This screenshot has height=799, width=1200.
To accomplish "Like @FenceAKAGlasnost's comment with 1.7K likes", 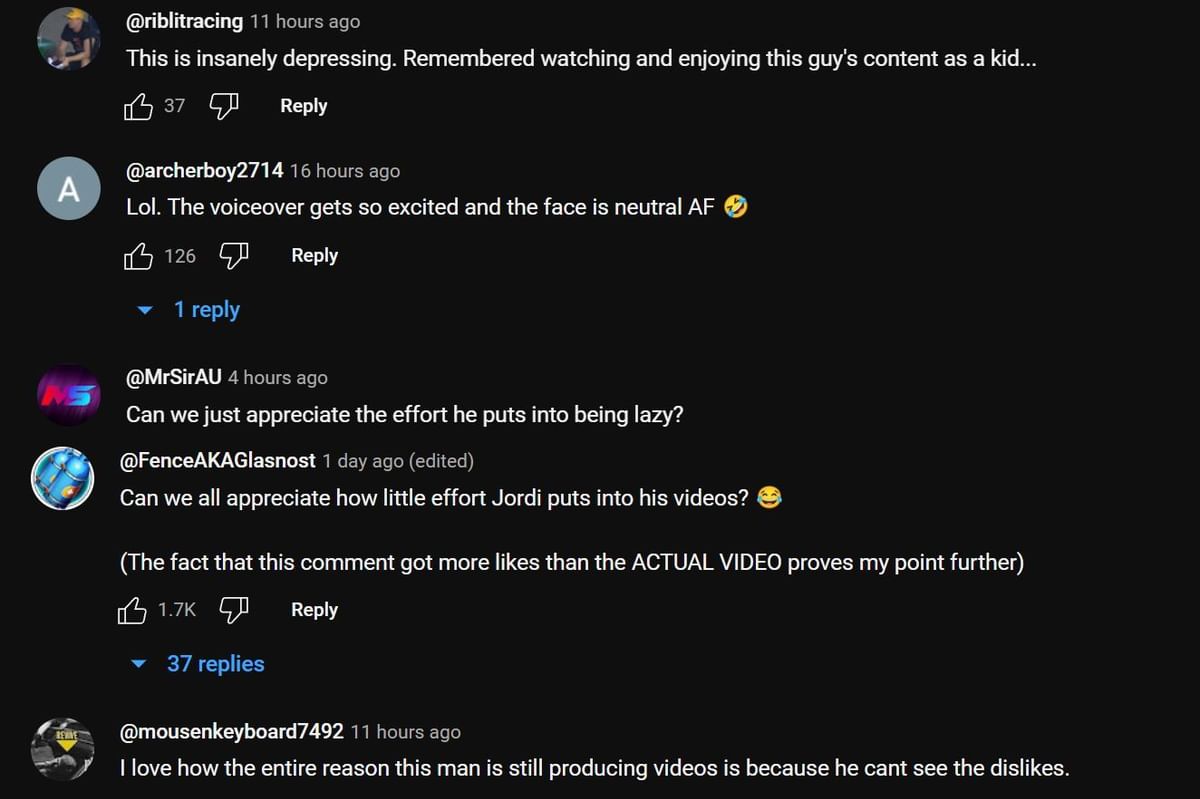I will point(132,610).
